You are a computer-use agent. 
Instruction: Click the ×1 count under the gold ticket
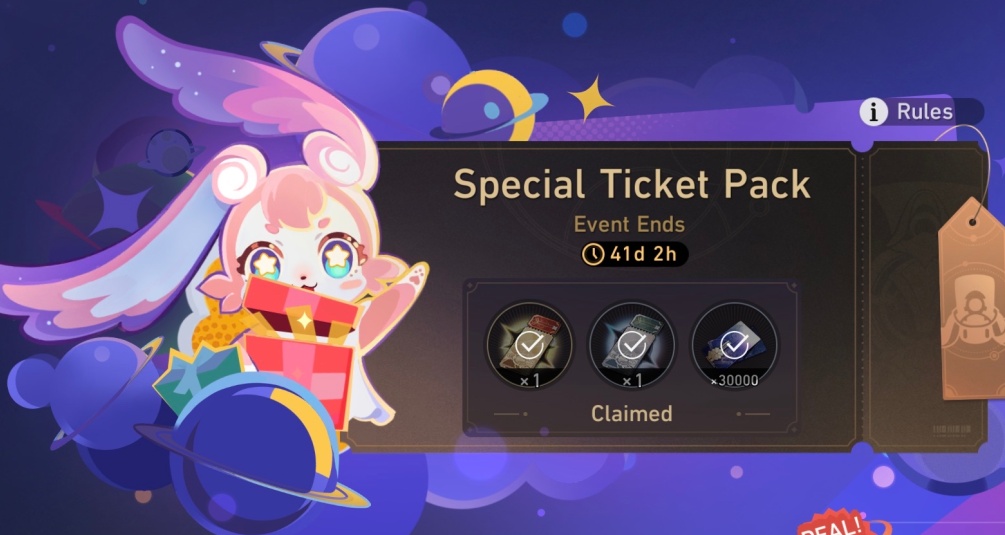click(x=529, y=381)
